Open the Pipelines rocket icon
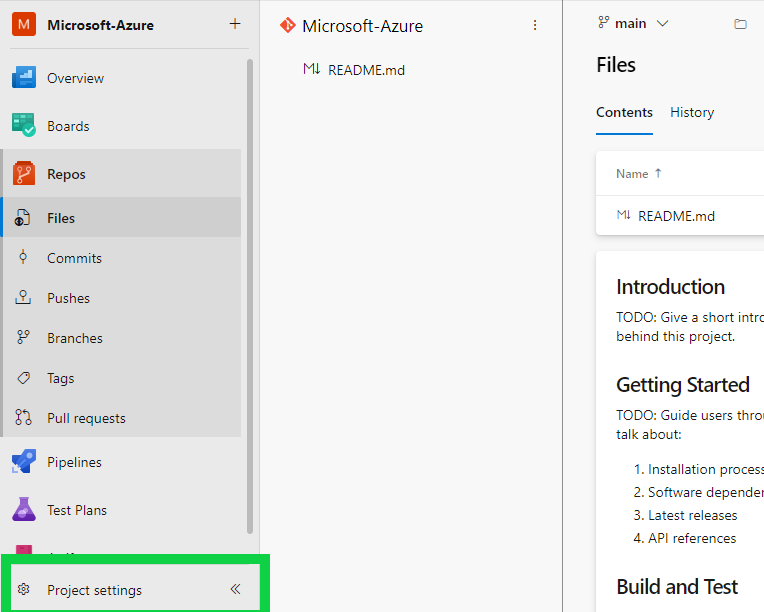 click(24, 462)
